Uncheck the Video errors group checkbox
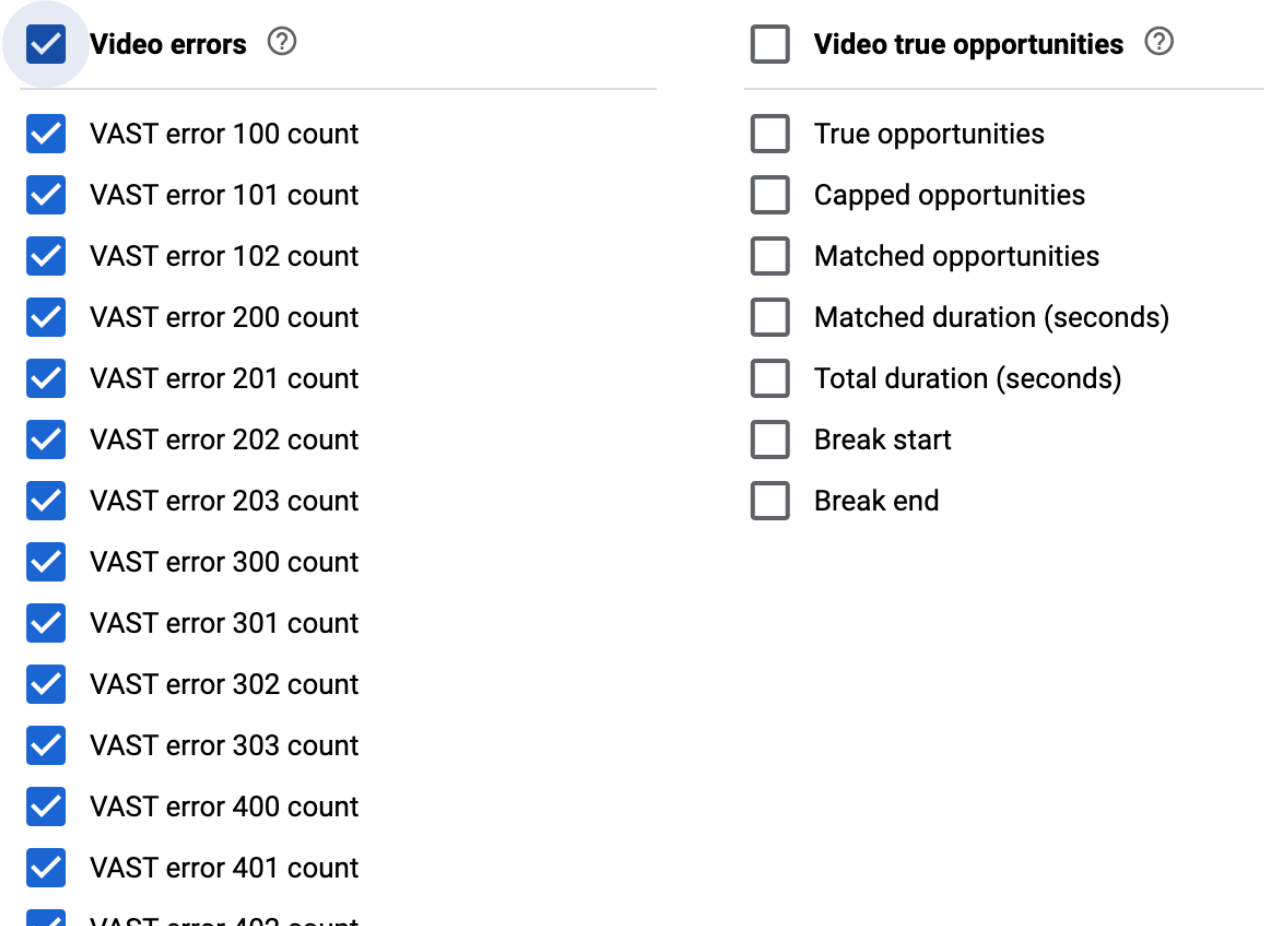Image resolution: width=1264 pixels, height=926 pixels. 46,45
